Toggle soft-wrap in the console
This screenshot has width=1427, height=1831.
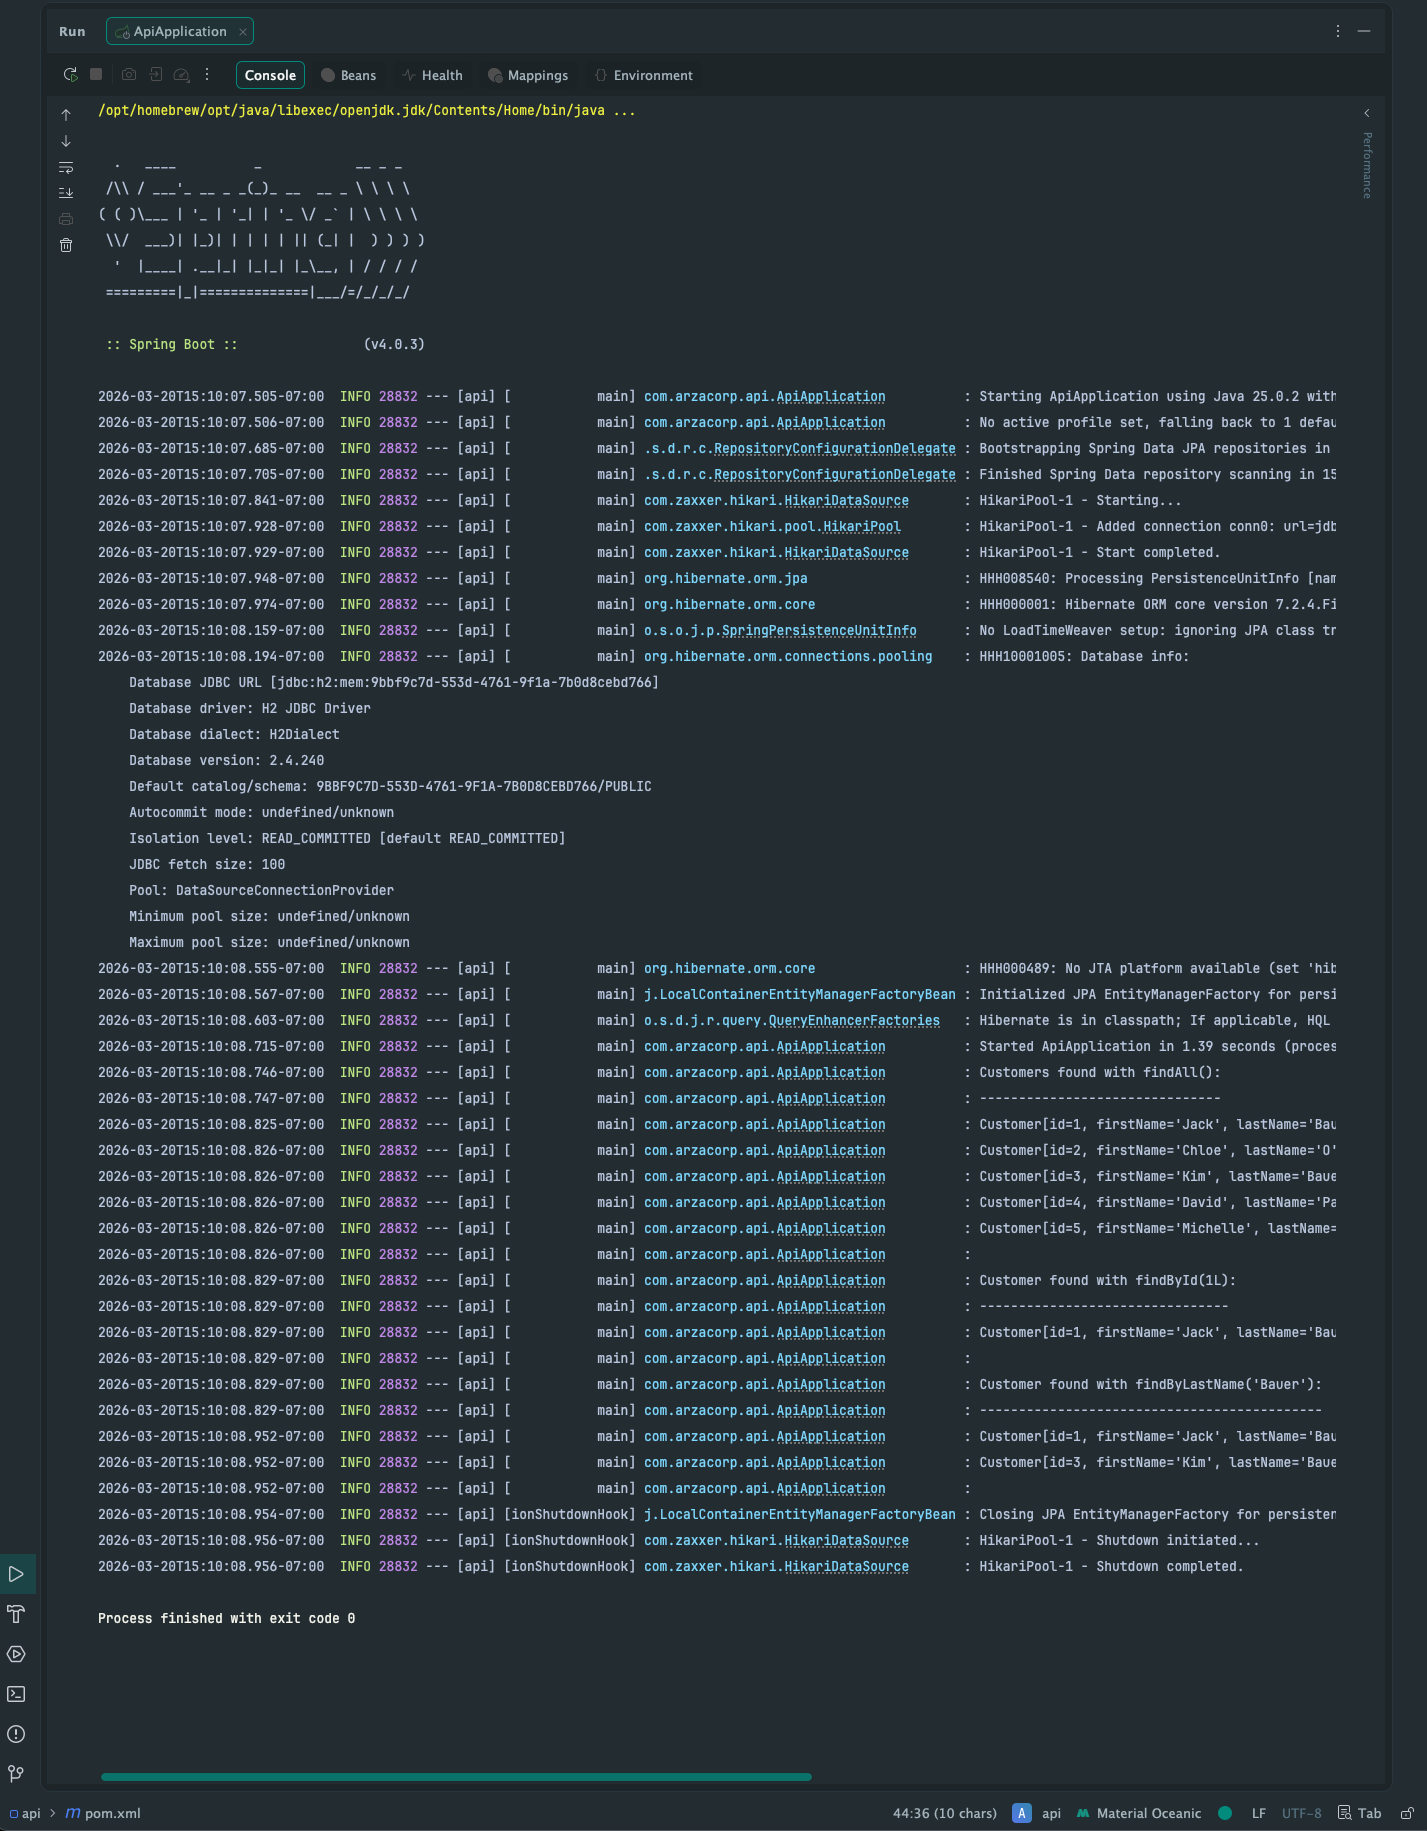coord(66,167)
